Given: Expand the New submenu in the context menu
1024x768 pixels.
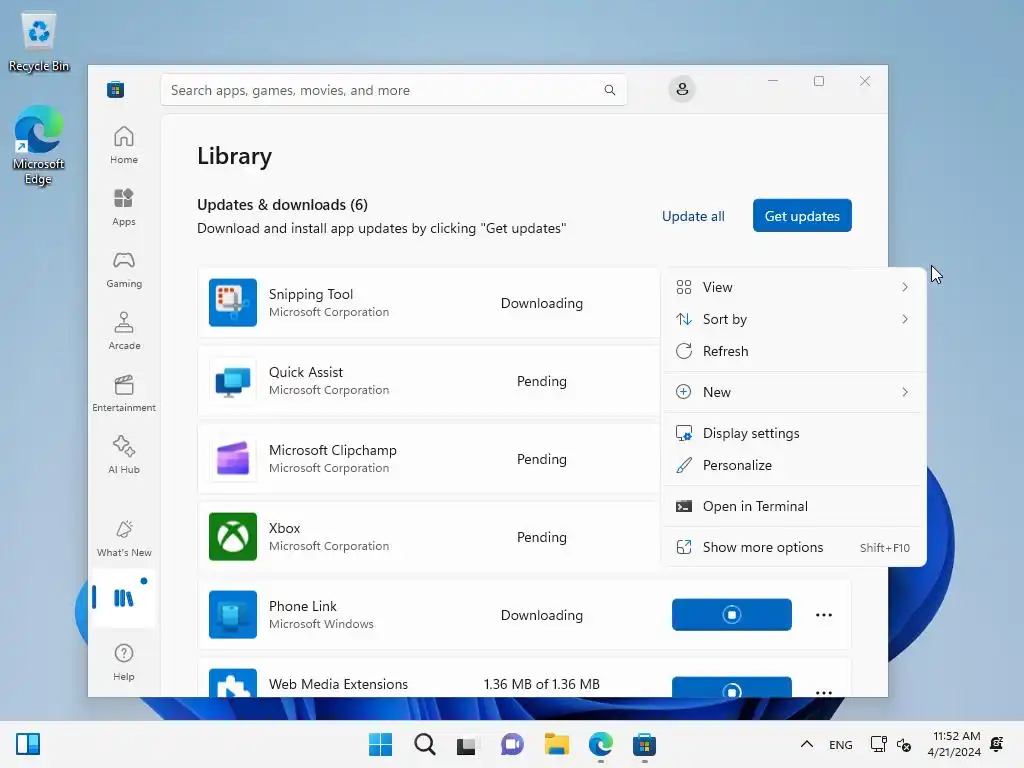Looking at the screenshot, I should [793, 392].
